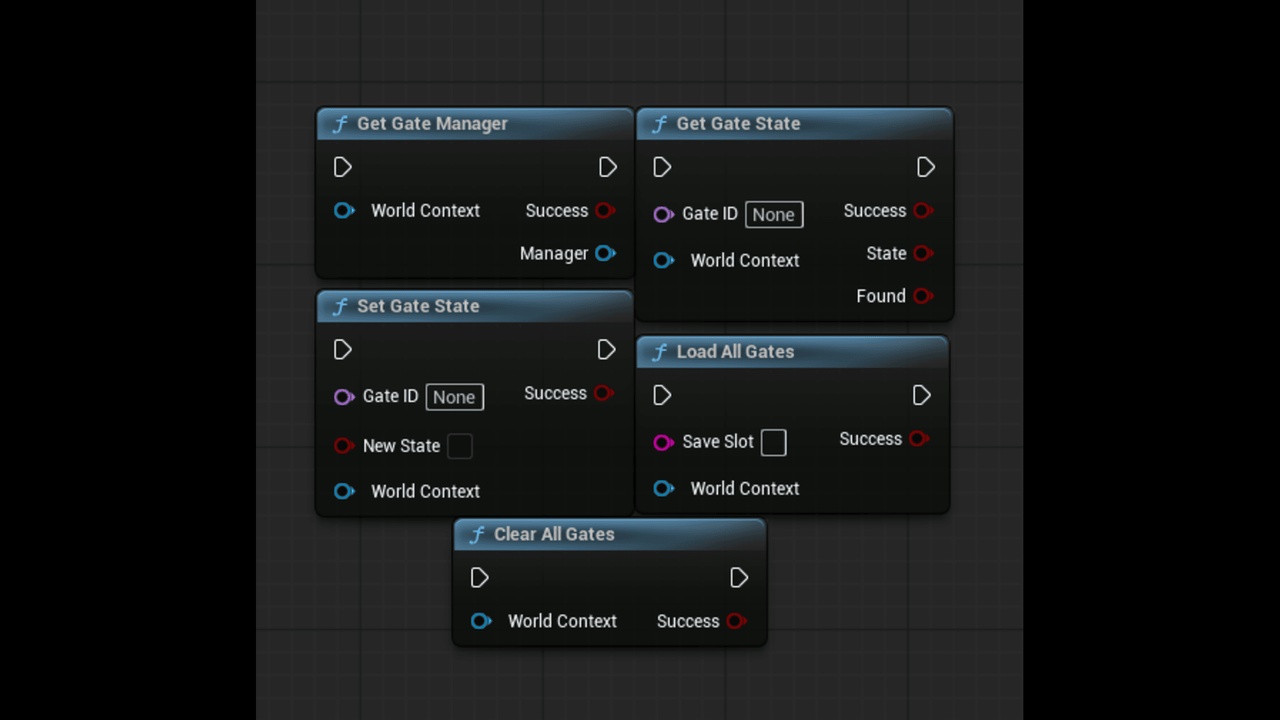Select the Clear All Gates node header
Viewport: 1280px width, 720px height.
[554, 534]
